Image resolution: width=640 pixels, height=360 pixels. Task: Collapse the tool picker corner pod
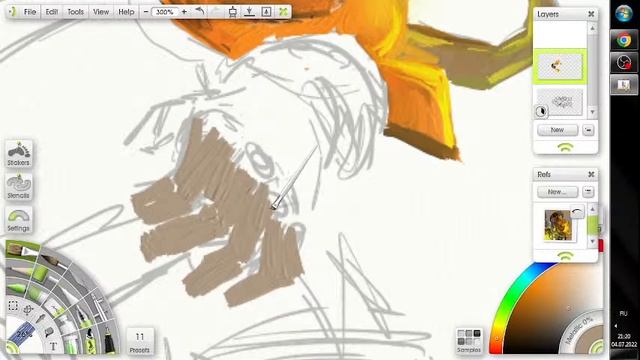pos(11,349)
